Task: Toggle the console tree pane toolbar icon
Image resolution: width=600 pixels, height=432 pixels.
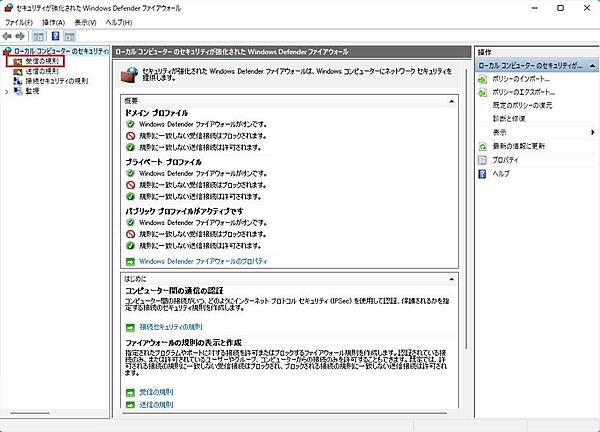Action: coord(38,36)
